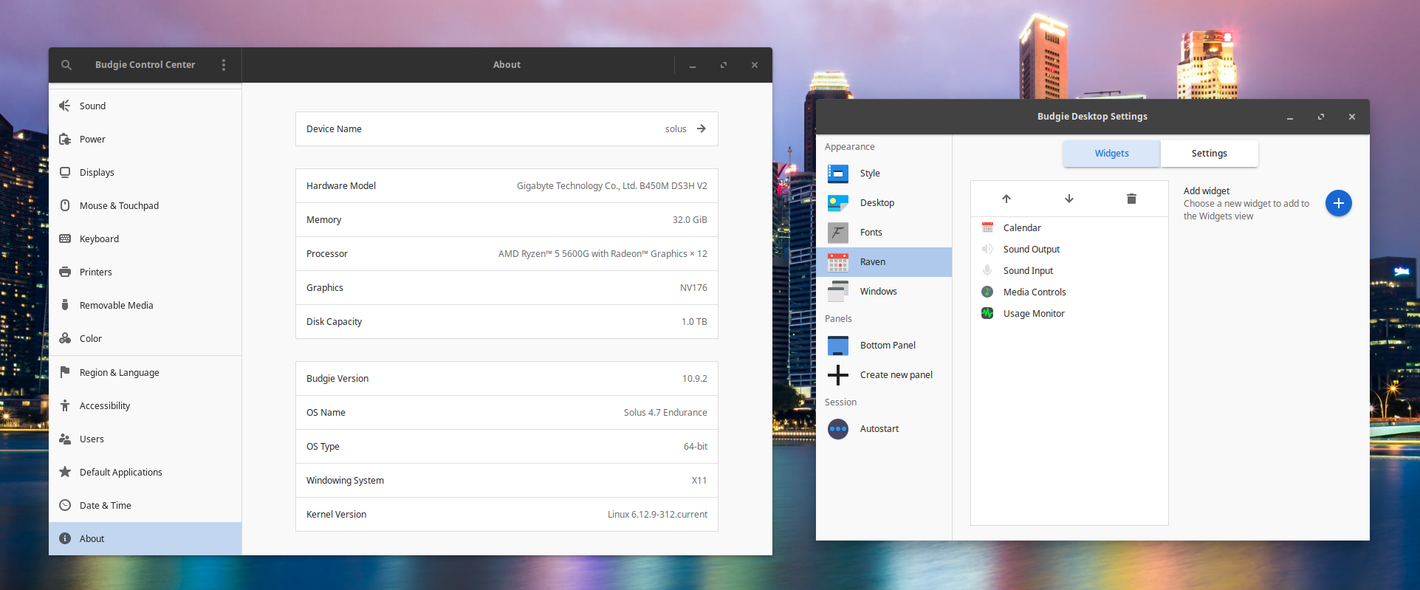Click the Usage Monitor widget icon
1420x590 pixels.
pos(988,313)
